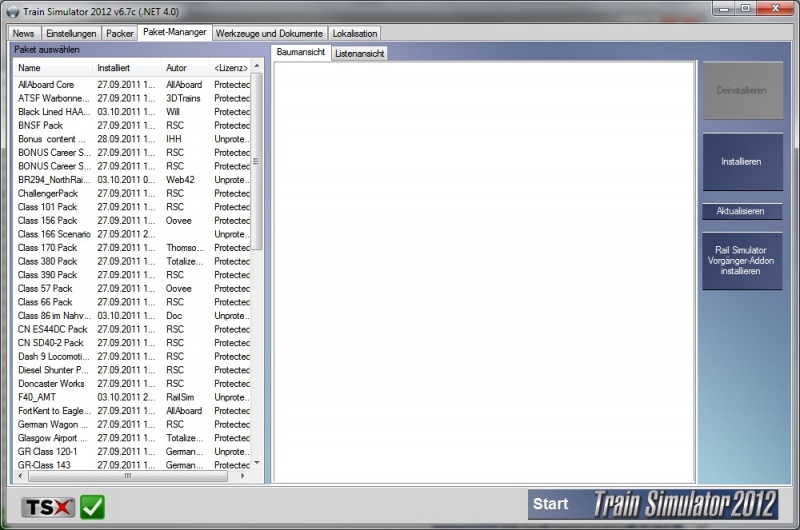
Task: Select the Class 86 im Nahv... row
Action: (133, 316)
